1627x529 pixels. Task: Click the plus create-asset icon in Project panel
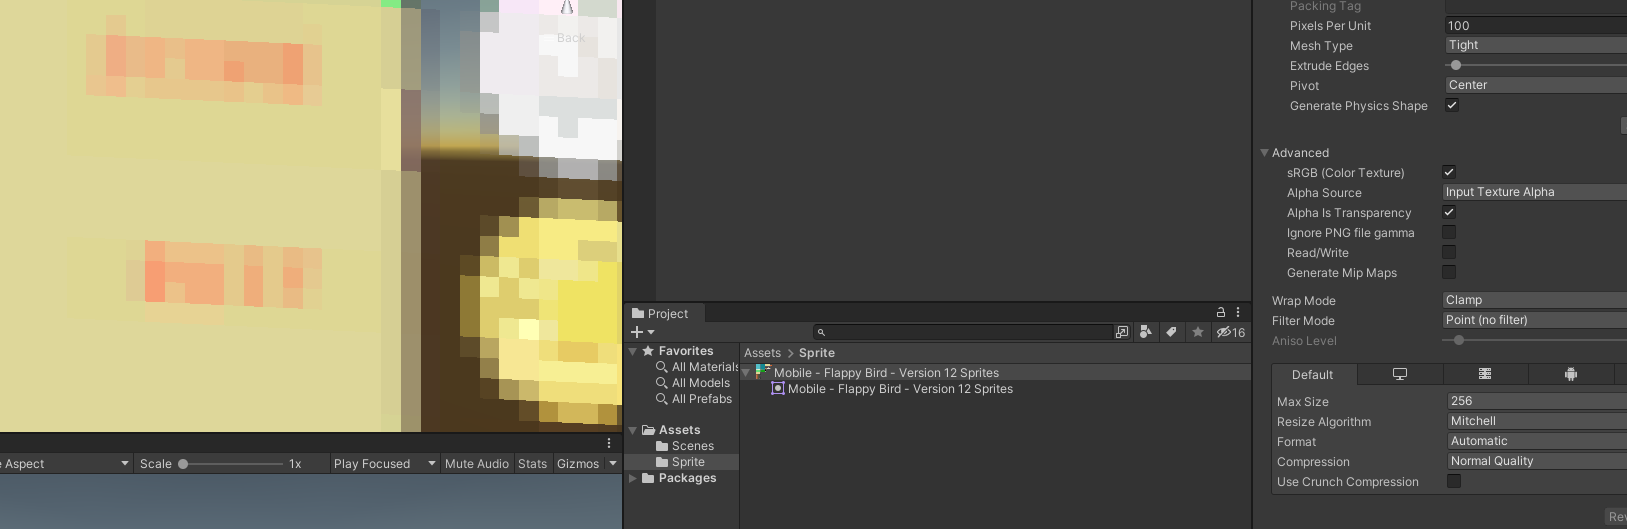(637, 332)
